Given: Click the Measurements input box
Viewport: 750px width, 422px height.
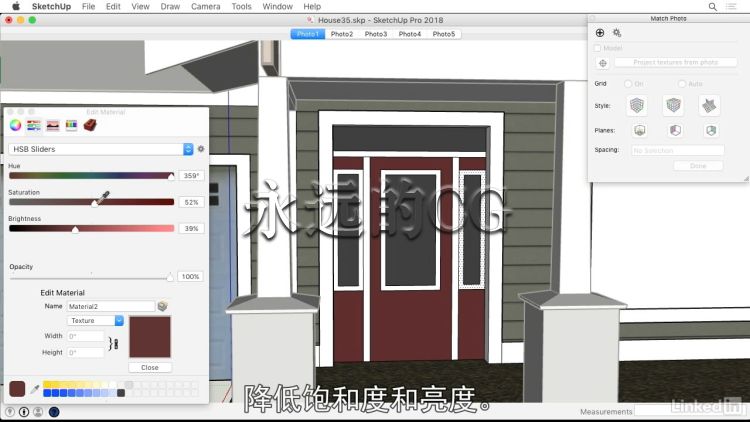Looking at the screenshot, I should pyautogui.click(x=690, y=411).
